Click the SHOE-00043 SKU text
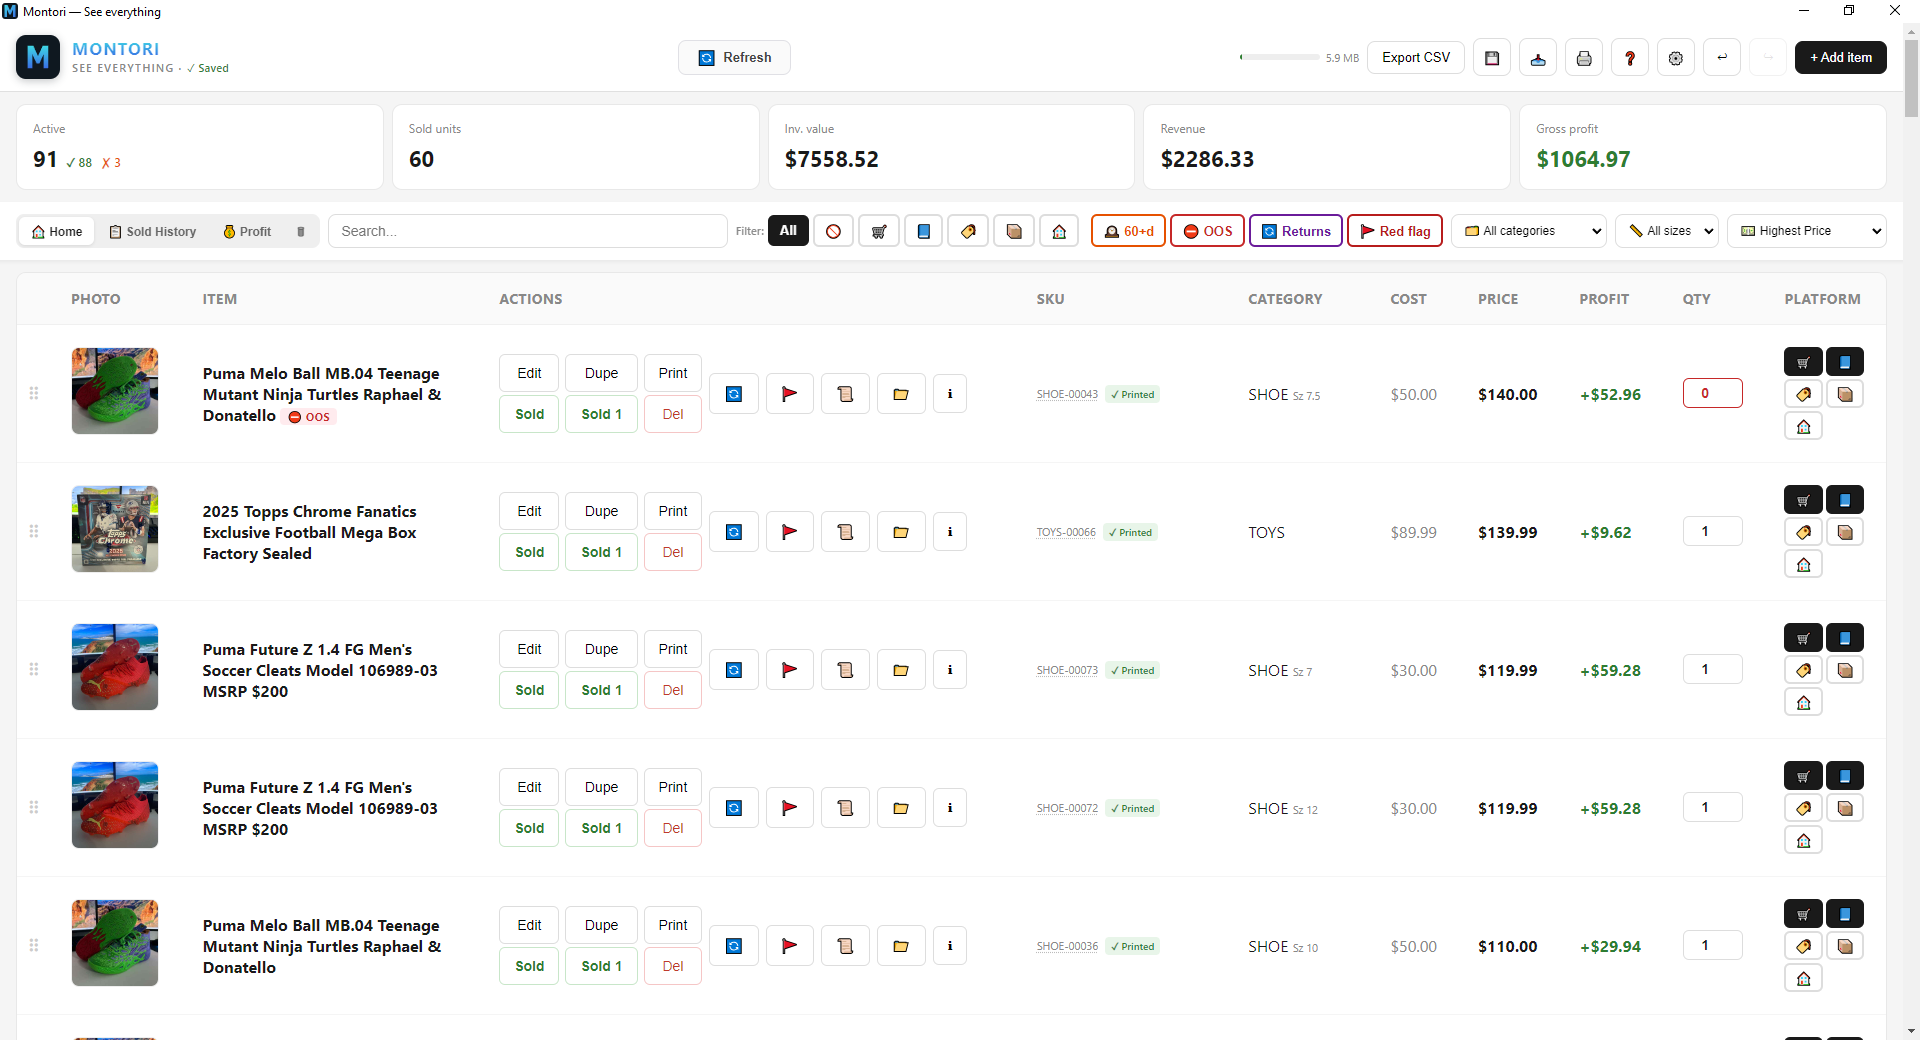The height and width of the screenshot is (1040, 1920). [1067, 395]
